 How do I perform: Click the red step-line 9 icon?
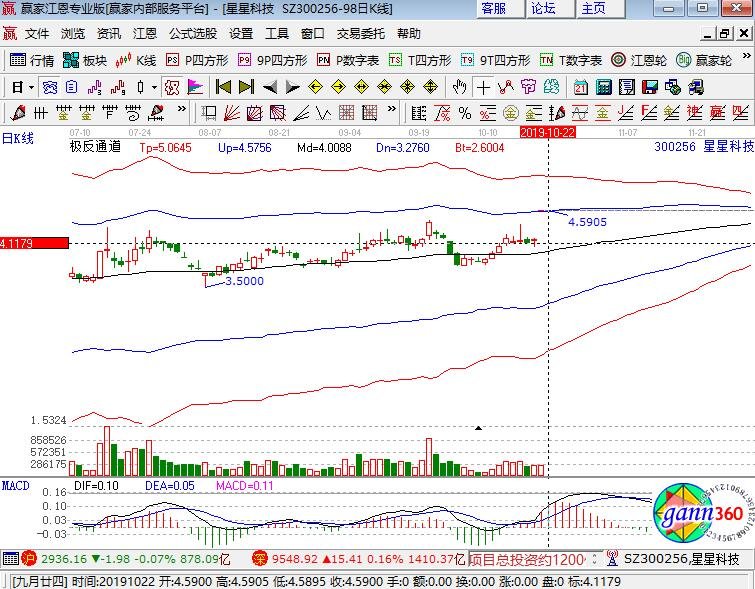click(118, 88)
